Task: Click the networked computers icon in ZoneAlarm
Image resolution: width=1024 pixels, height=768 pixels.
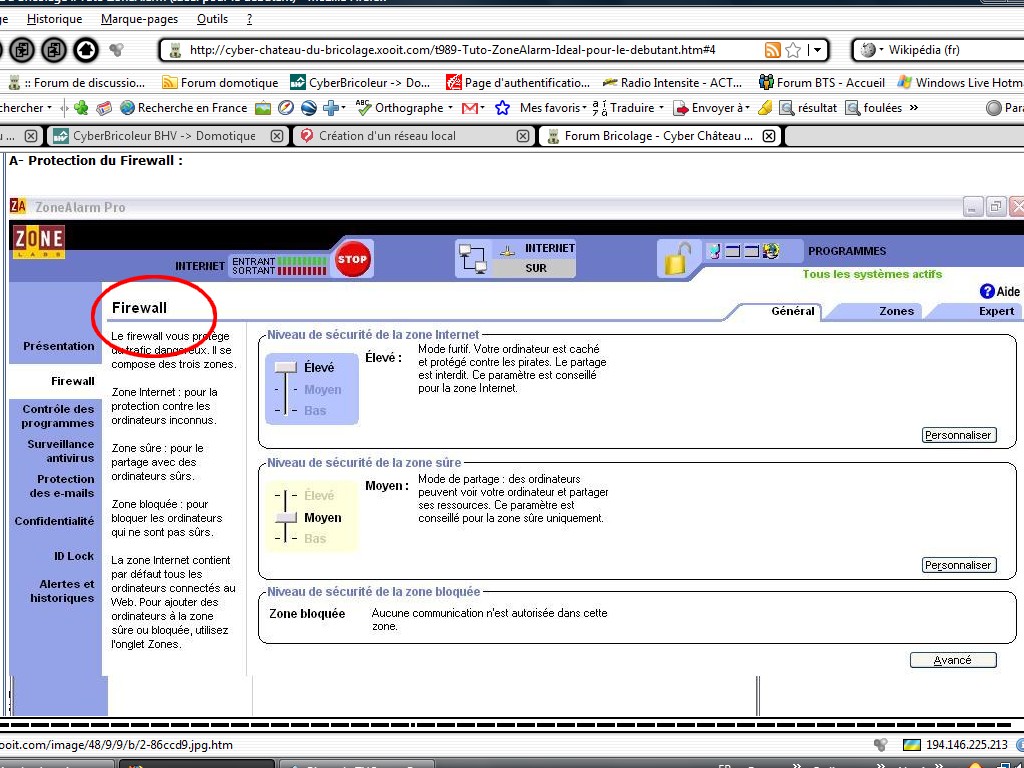Action: click(473, 259)
